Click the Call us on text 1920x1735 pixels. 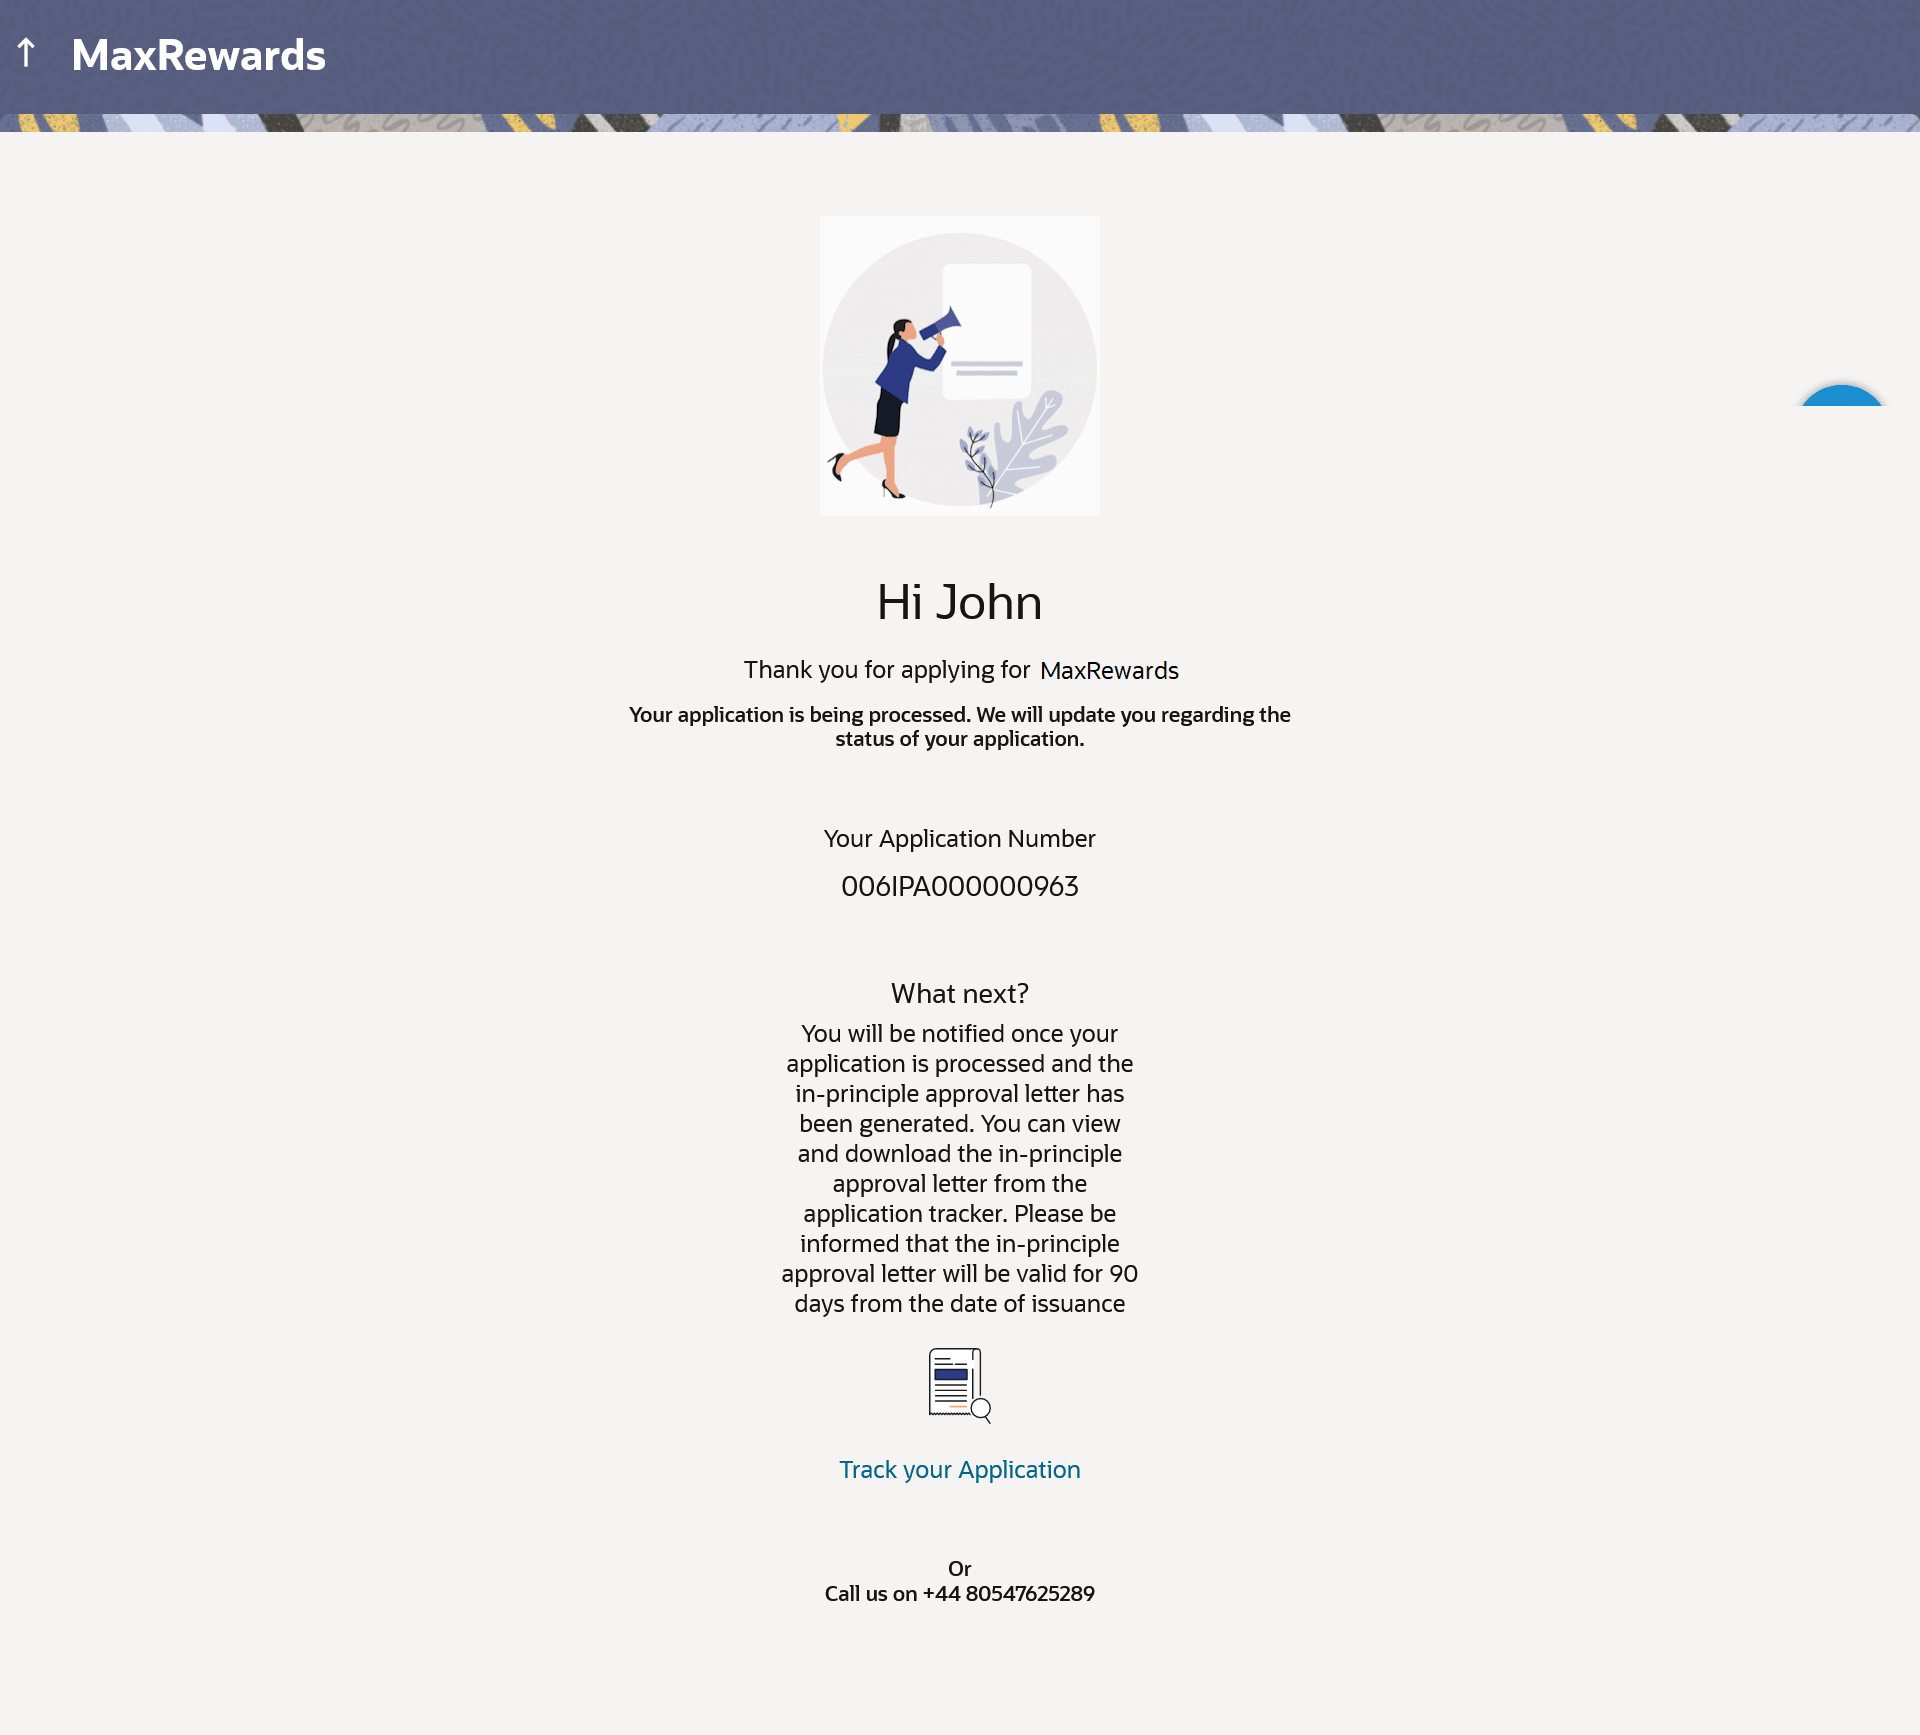click(870, 1594)
